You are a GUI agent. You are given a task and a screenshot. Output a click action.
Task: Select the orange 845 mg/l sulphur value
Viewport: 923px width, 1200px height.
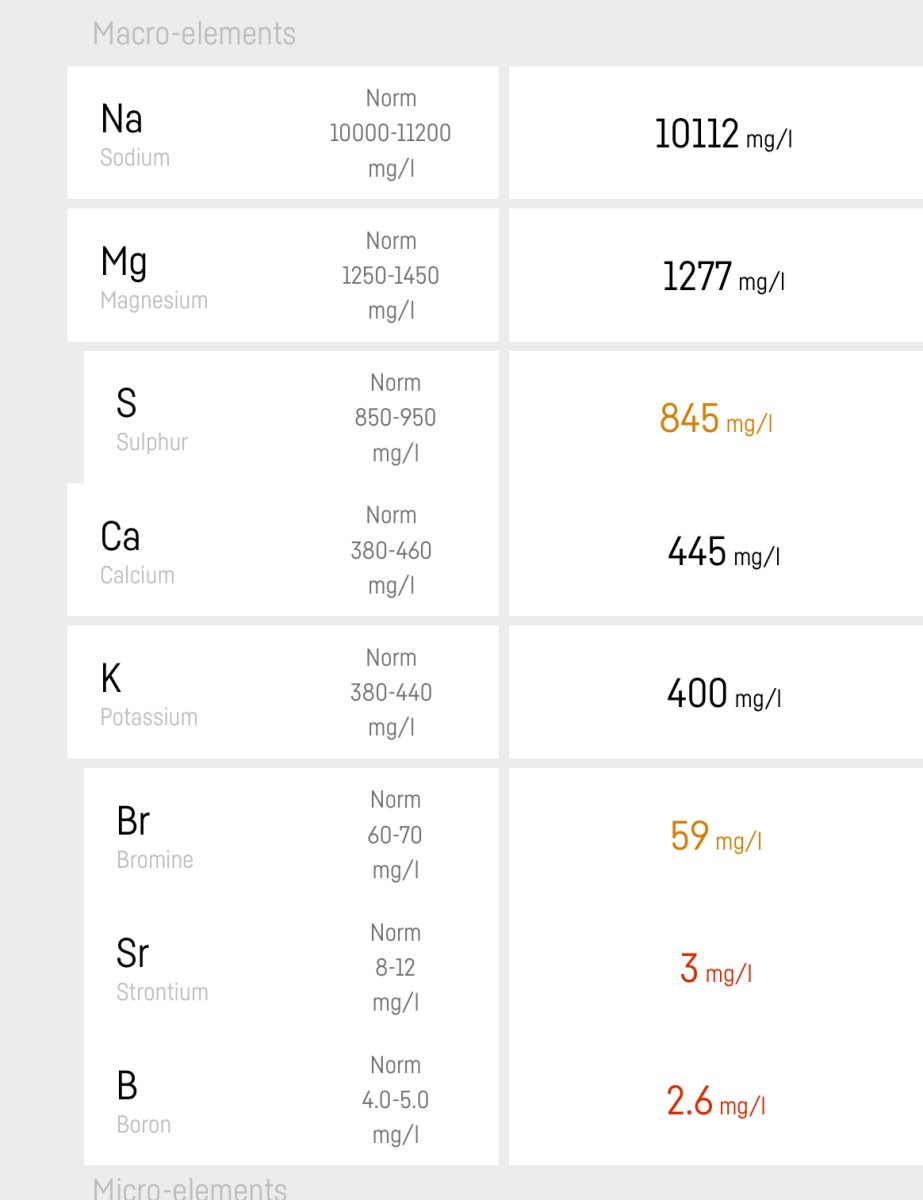(x=716, y=419)
